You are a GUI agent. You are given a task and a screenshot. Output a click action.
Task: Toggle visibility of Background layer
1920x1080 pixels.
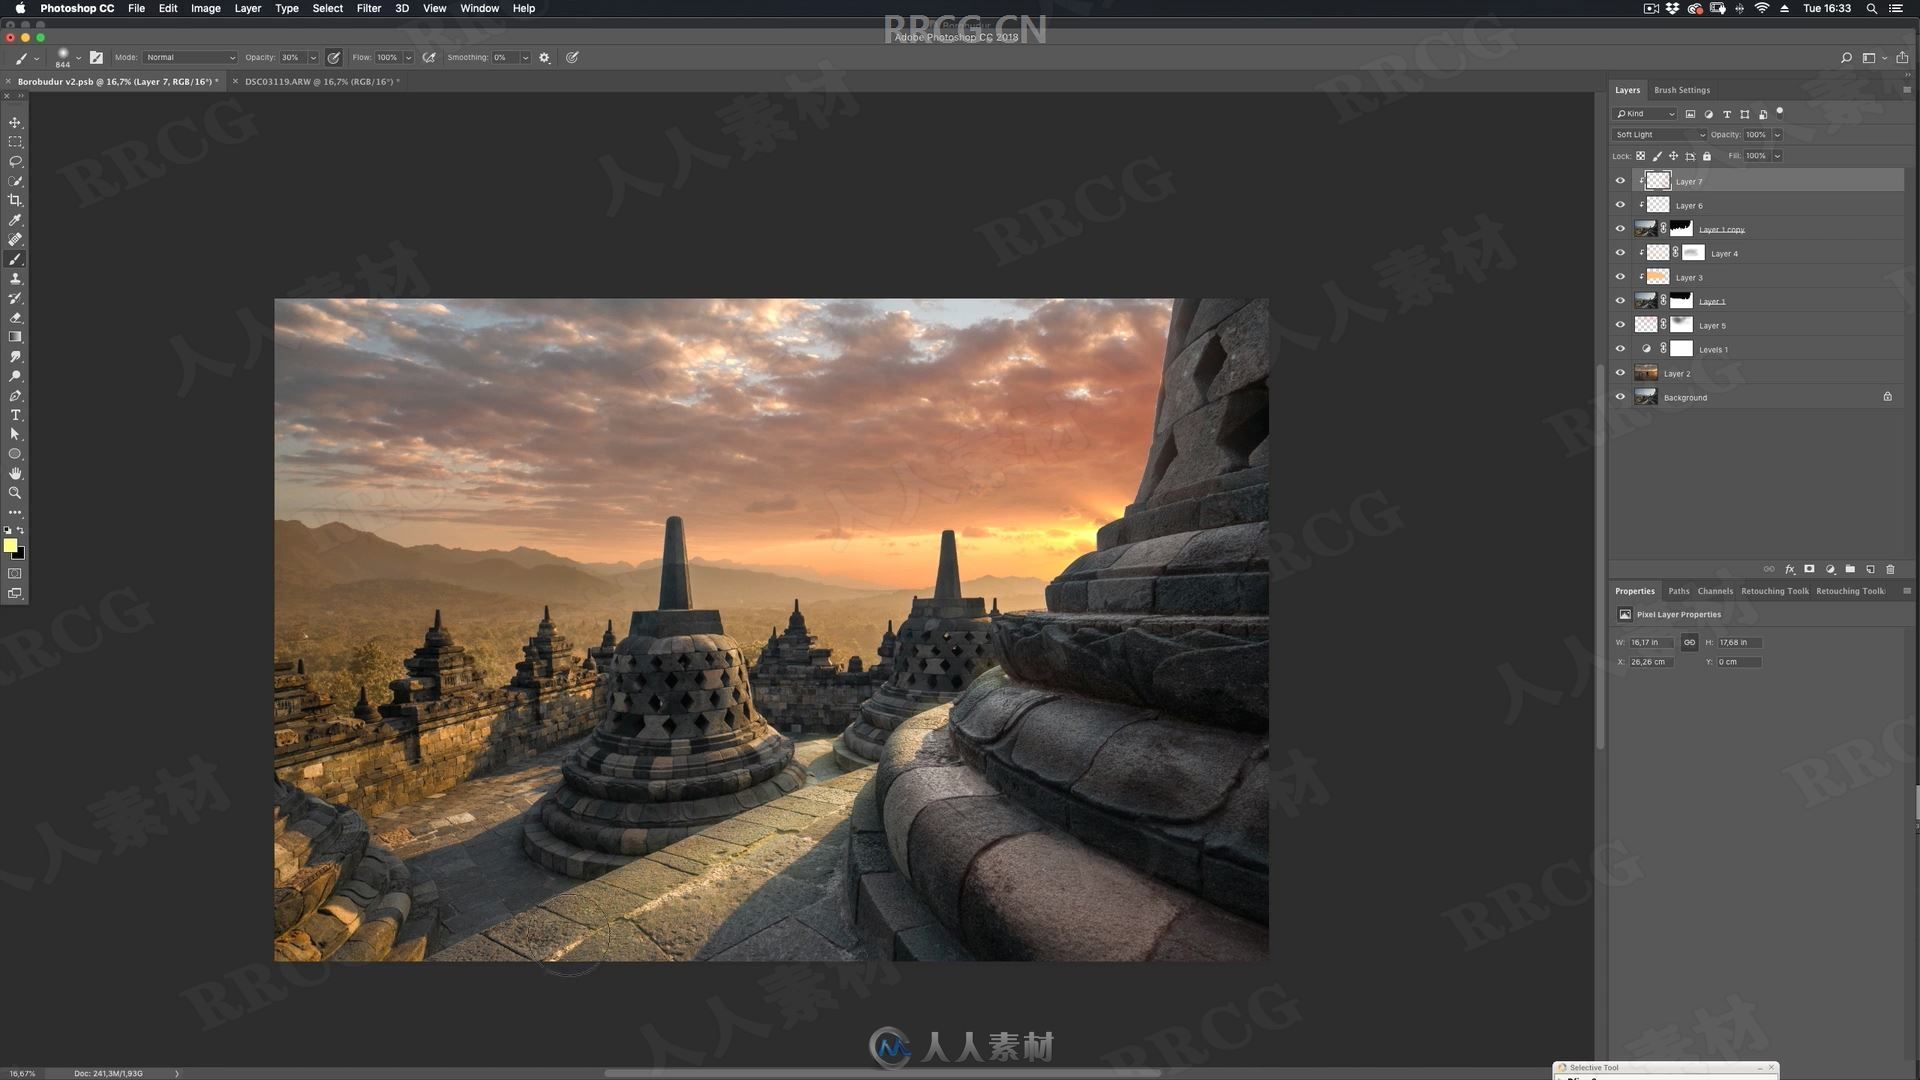[1621, 396]
